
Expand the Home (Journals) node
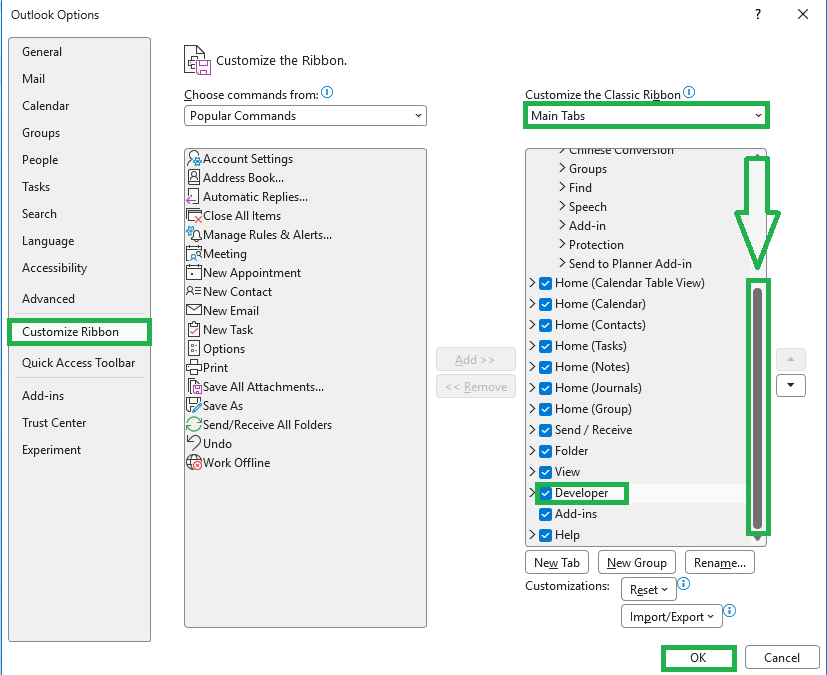click(532, 388)
